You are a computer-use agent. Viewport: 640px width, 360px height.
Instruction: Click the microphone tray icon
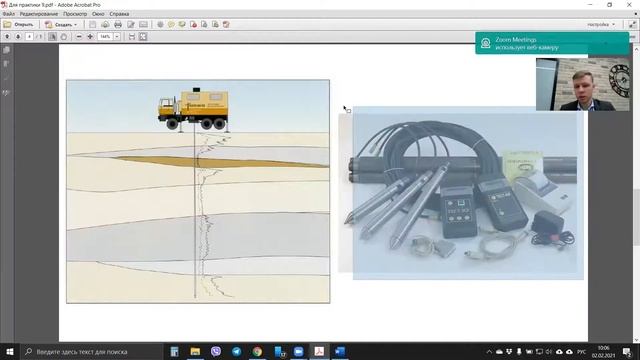click(519, 351)
